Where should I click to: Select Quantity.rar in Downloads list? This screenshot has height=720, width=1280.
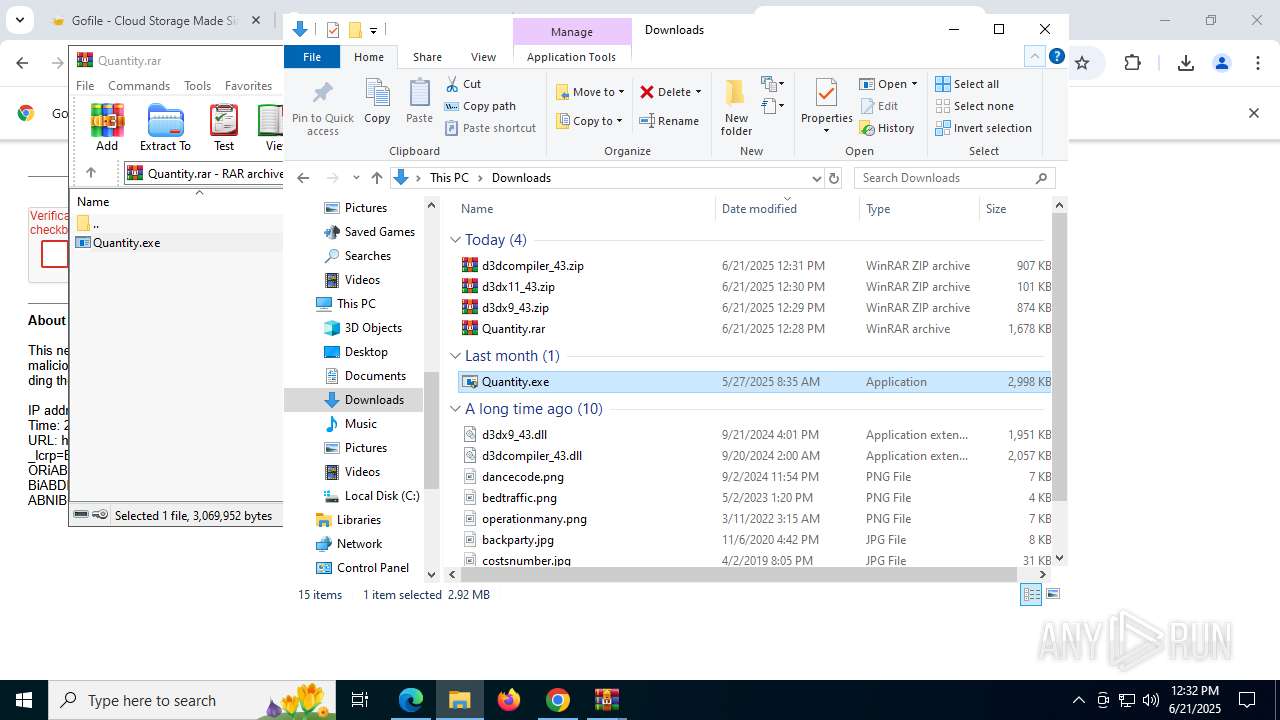(513, 329)
